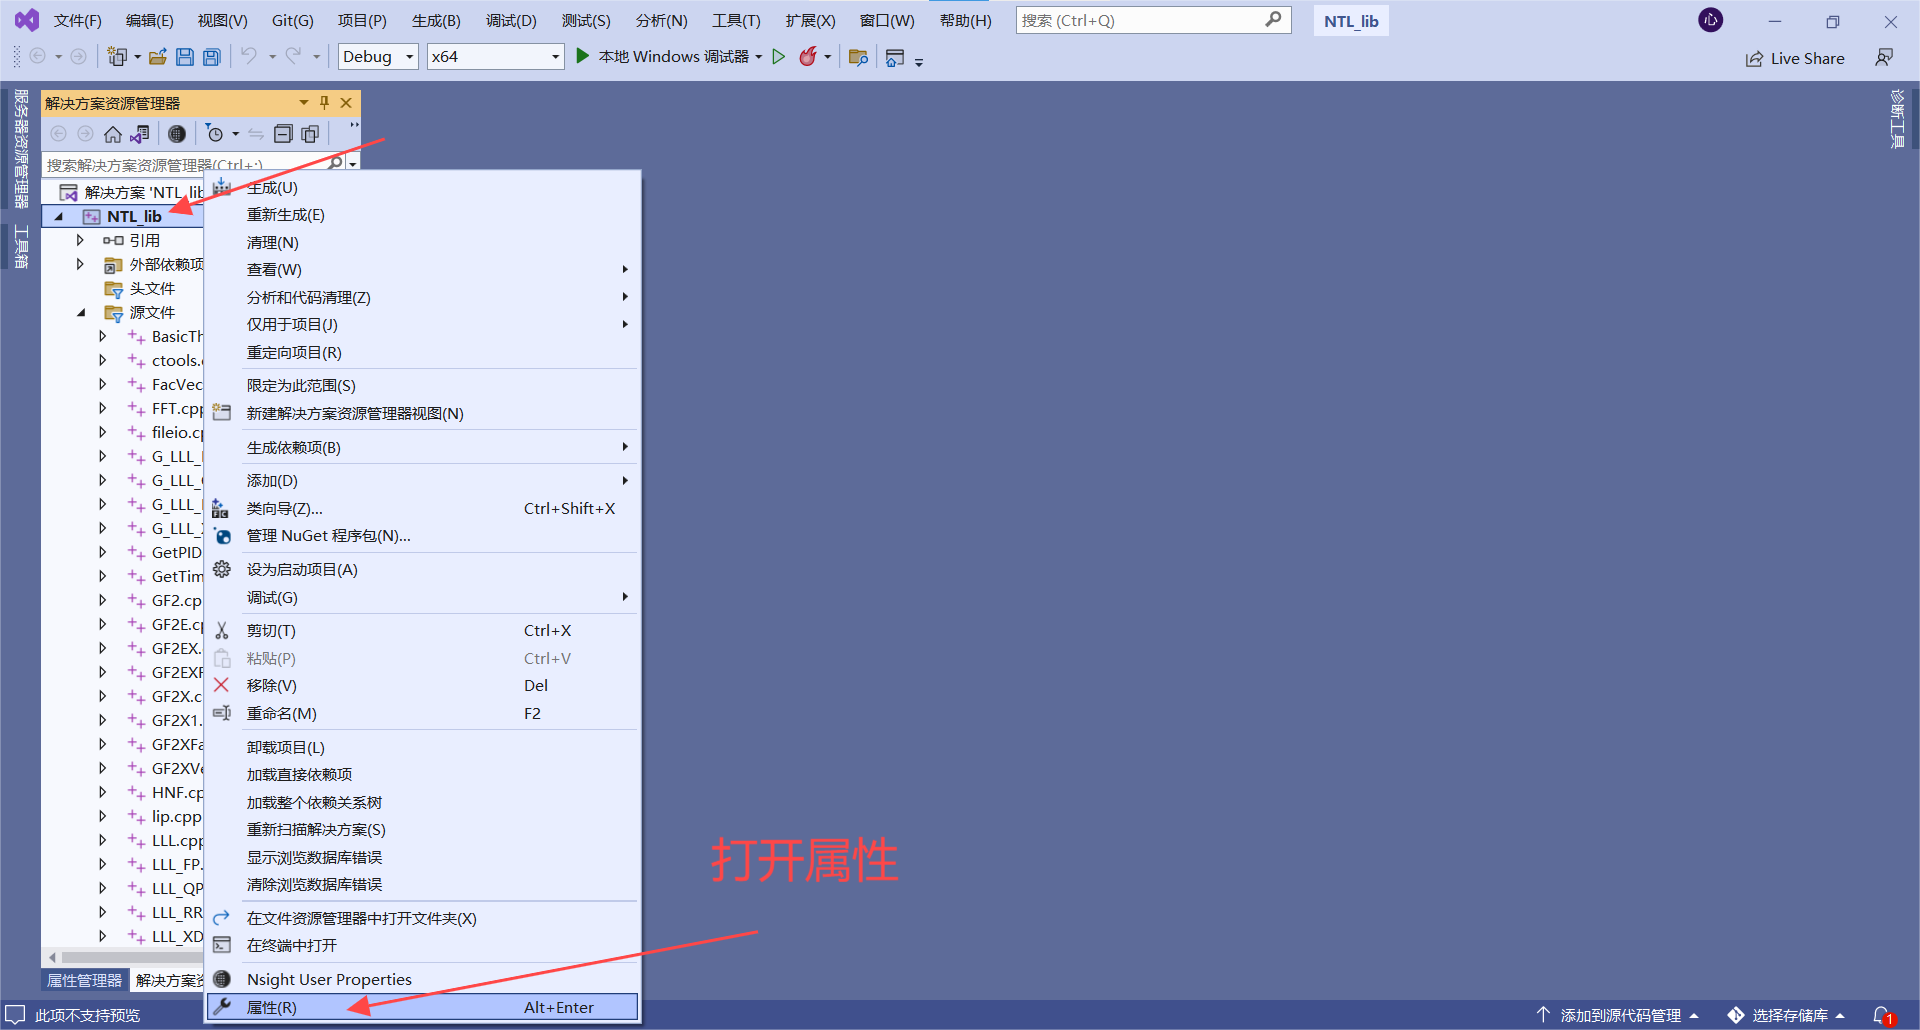
Task: Click the Undo arrow icon
Action: coord(249,57)
